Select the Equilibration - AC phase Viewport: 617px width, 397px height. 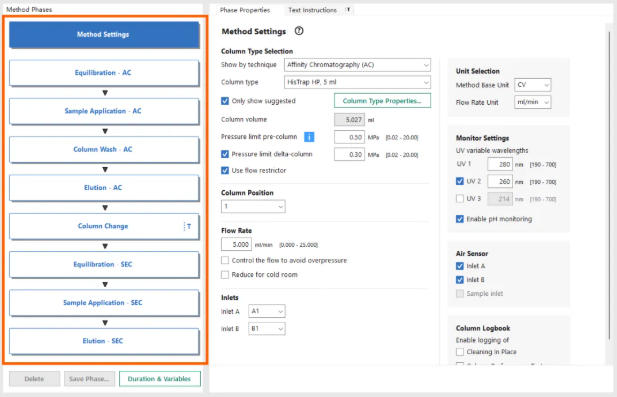tap(104, 73)
